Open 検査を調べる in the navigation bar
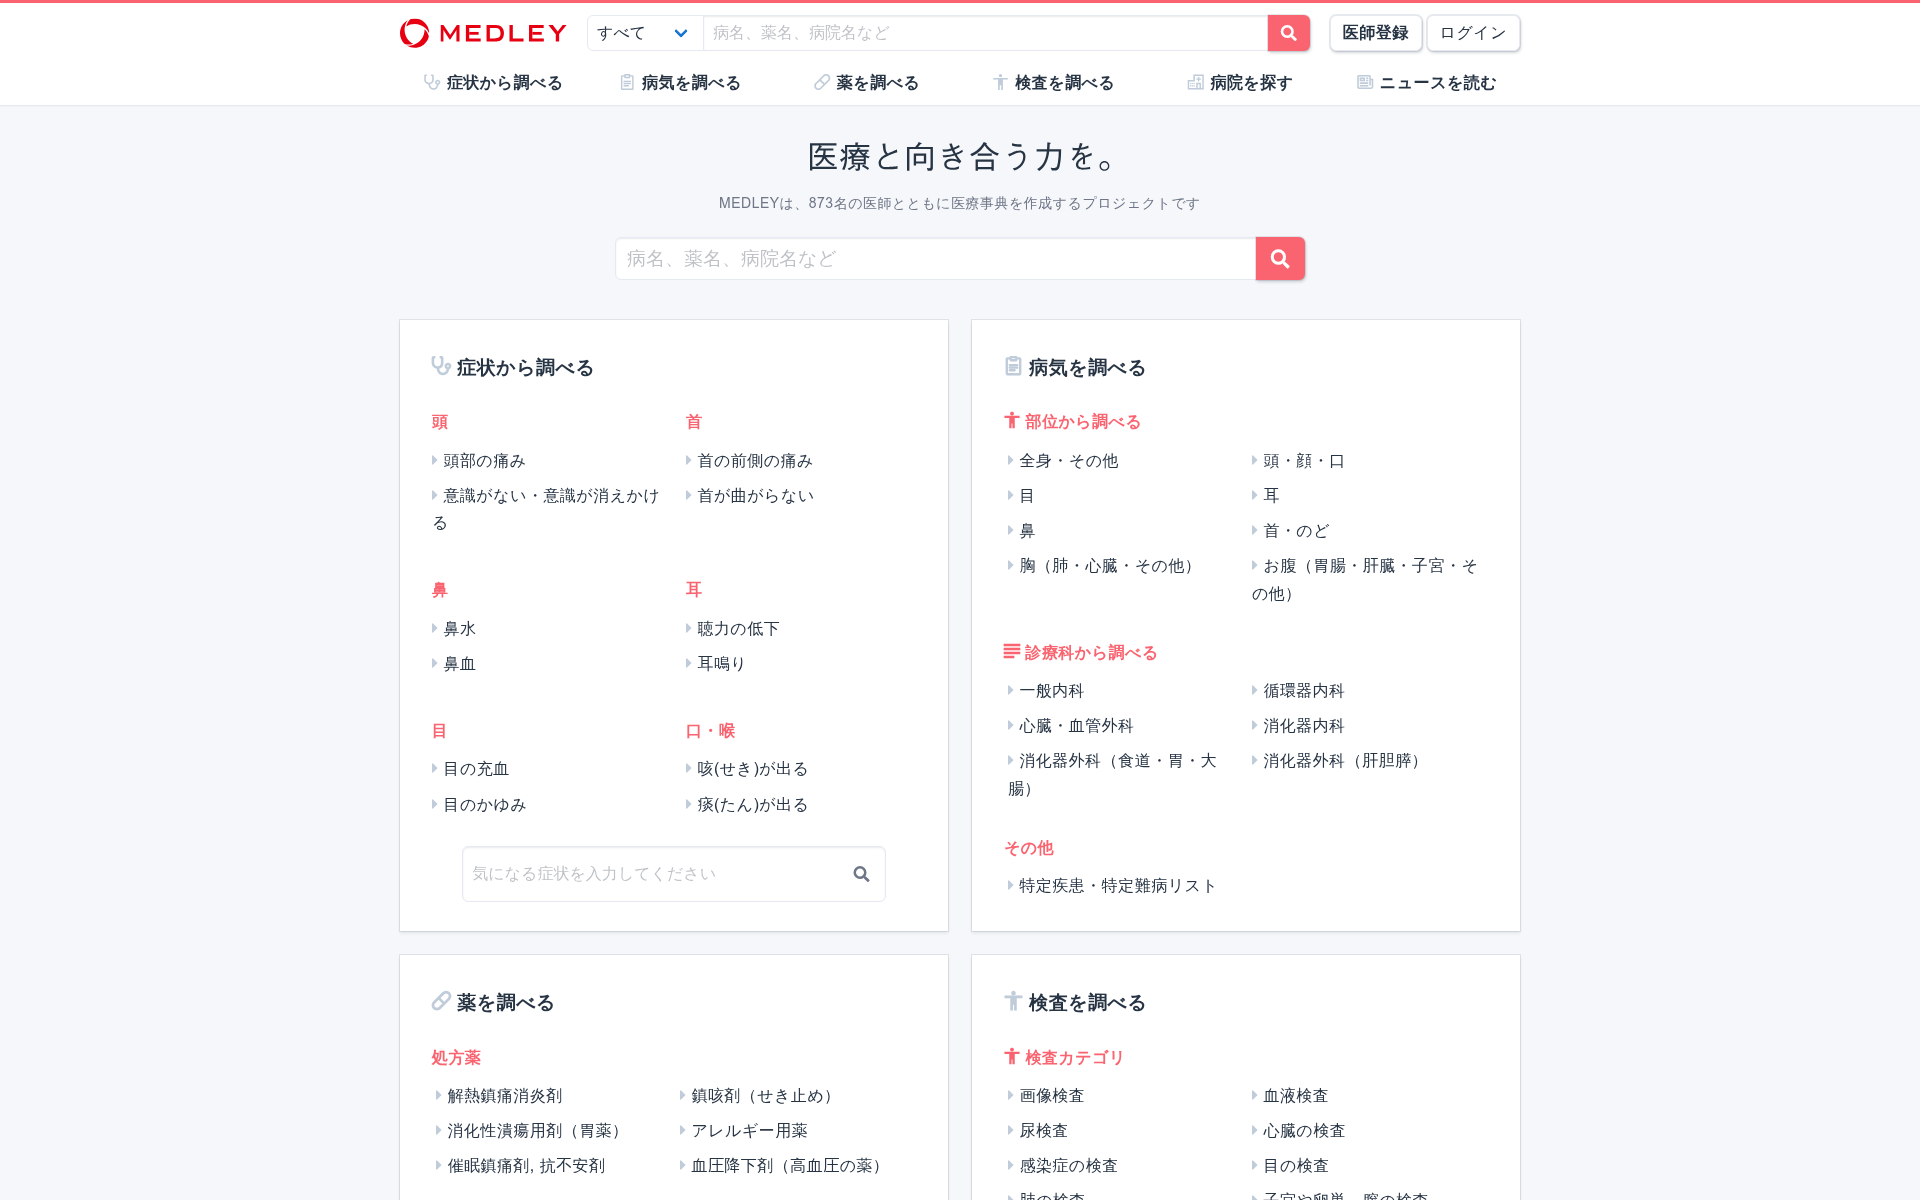The image size is (1920, 1200). coord(1053,83)
